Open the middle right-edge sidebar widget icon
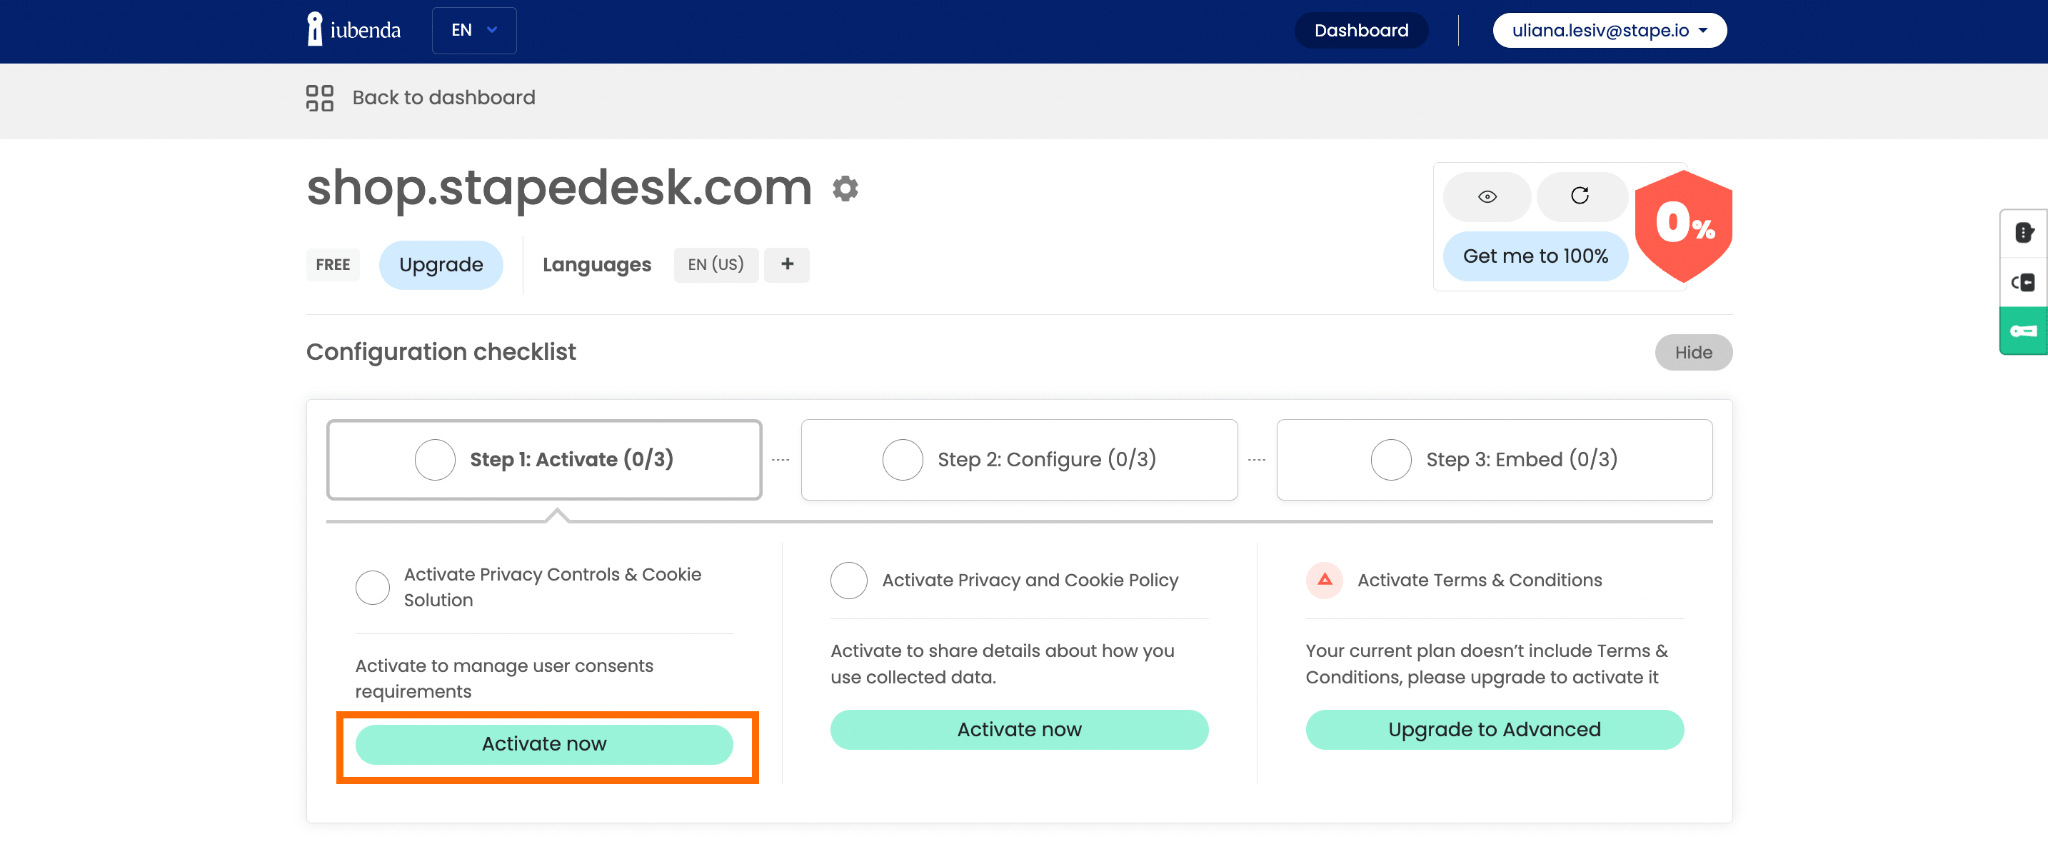2048x860 pixels. coord(2024,282)
